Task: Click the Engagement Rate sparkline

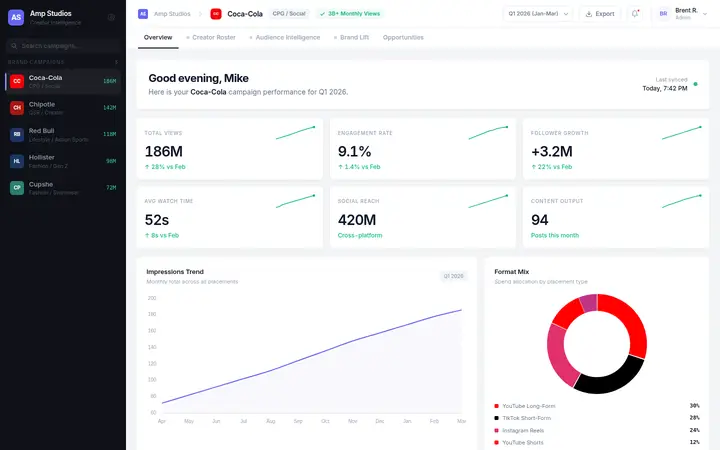Action: (488, 133)
